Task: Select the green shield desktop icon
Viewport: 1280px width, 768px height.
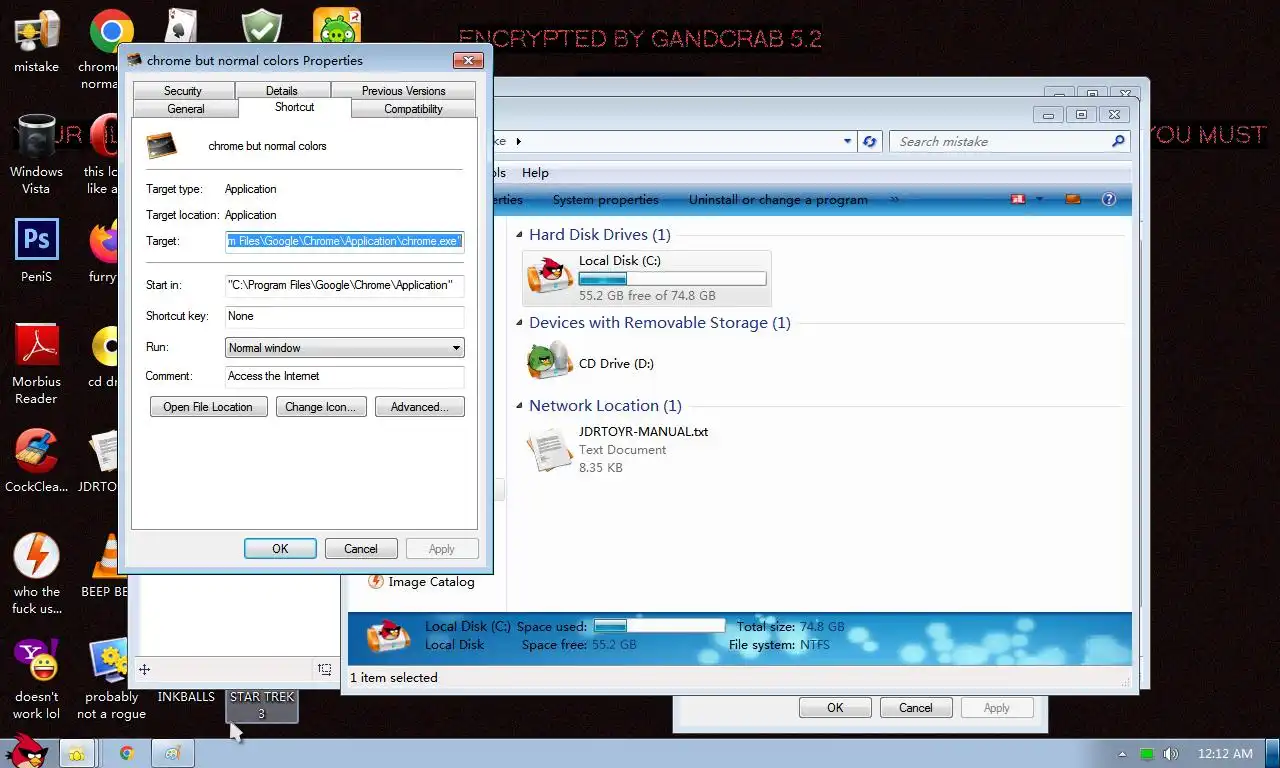Action: click(262, 27)
